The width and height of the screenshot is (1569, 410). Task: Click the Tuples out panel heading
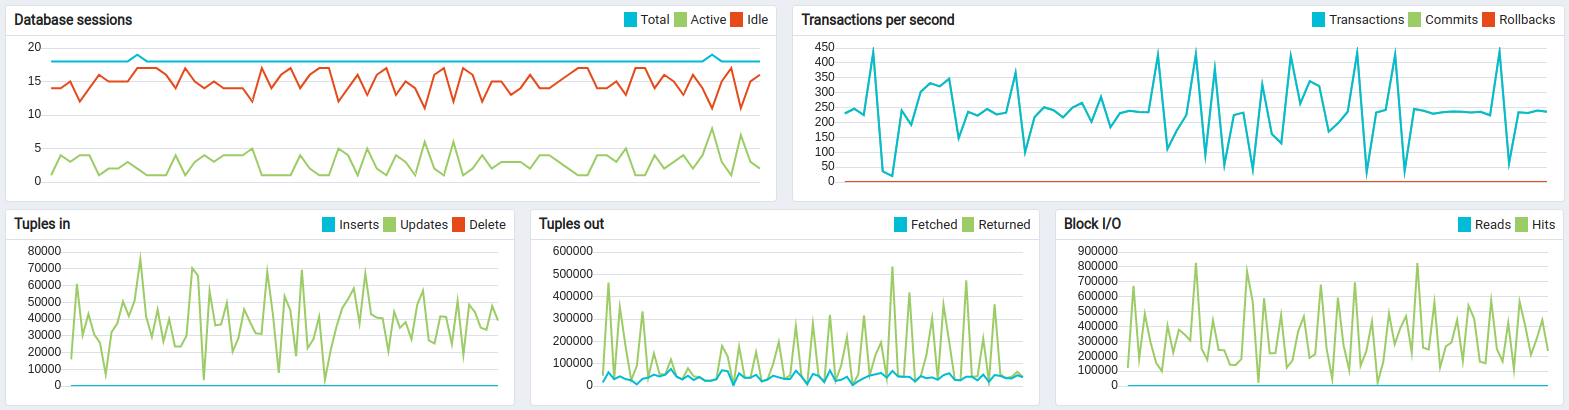click(x=571, y=224)
